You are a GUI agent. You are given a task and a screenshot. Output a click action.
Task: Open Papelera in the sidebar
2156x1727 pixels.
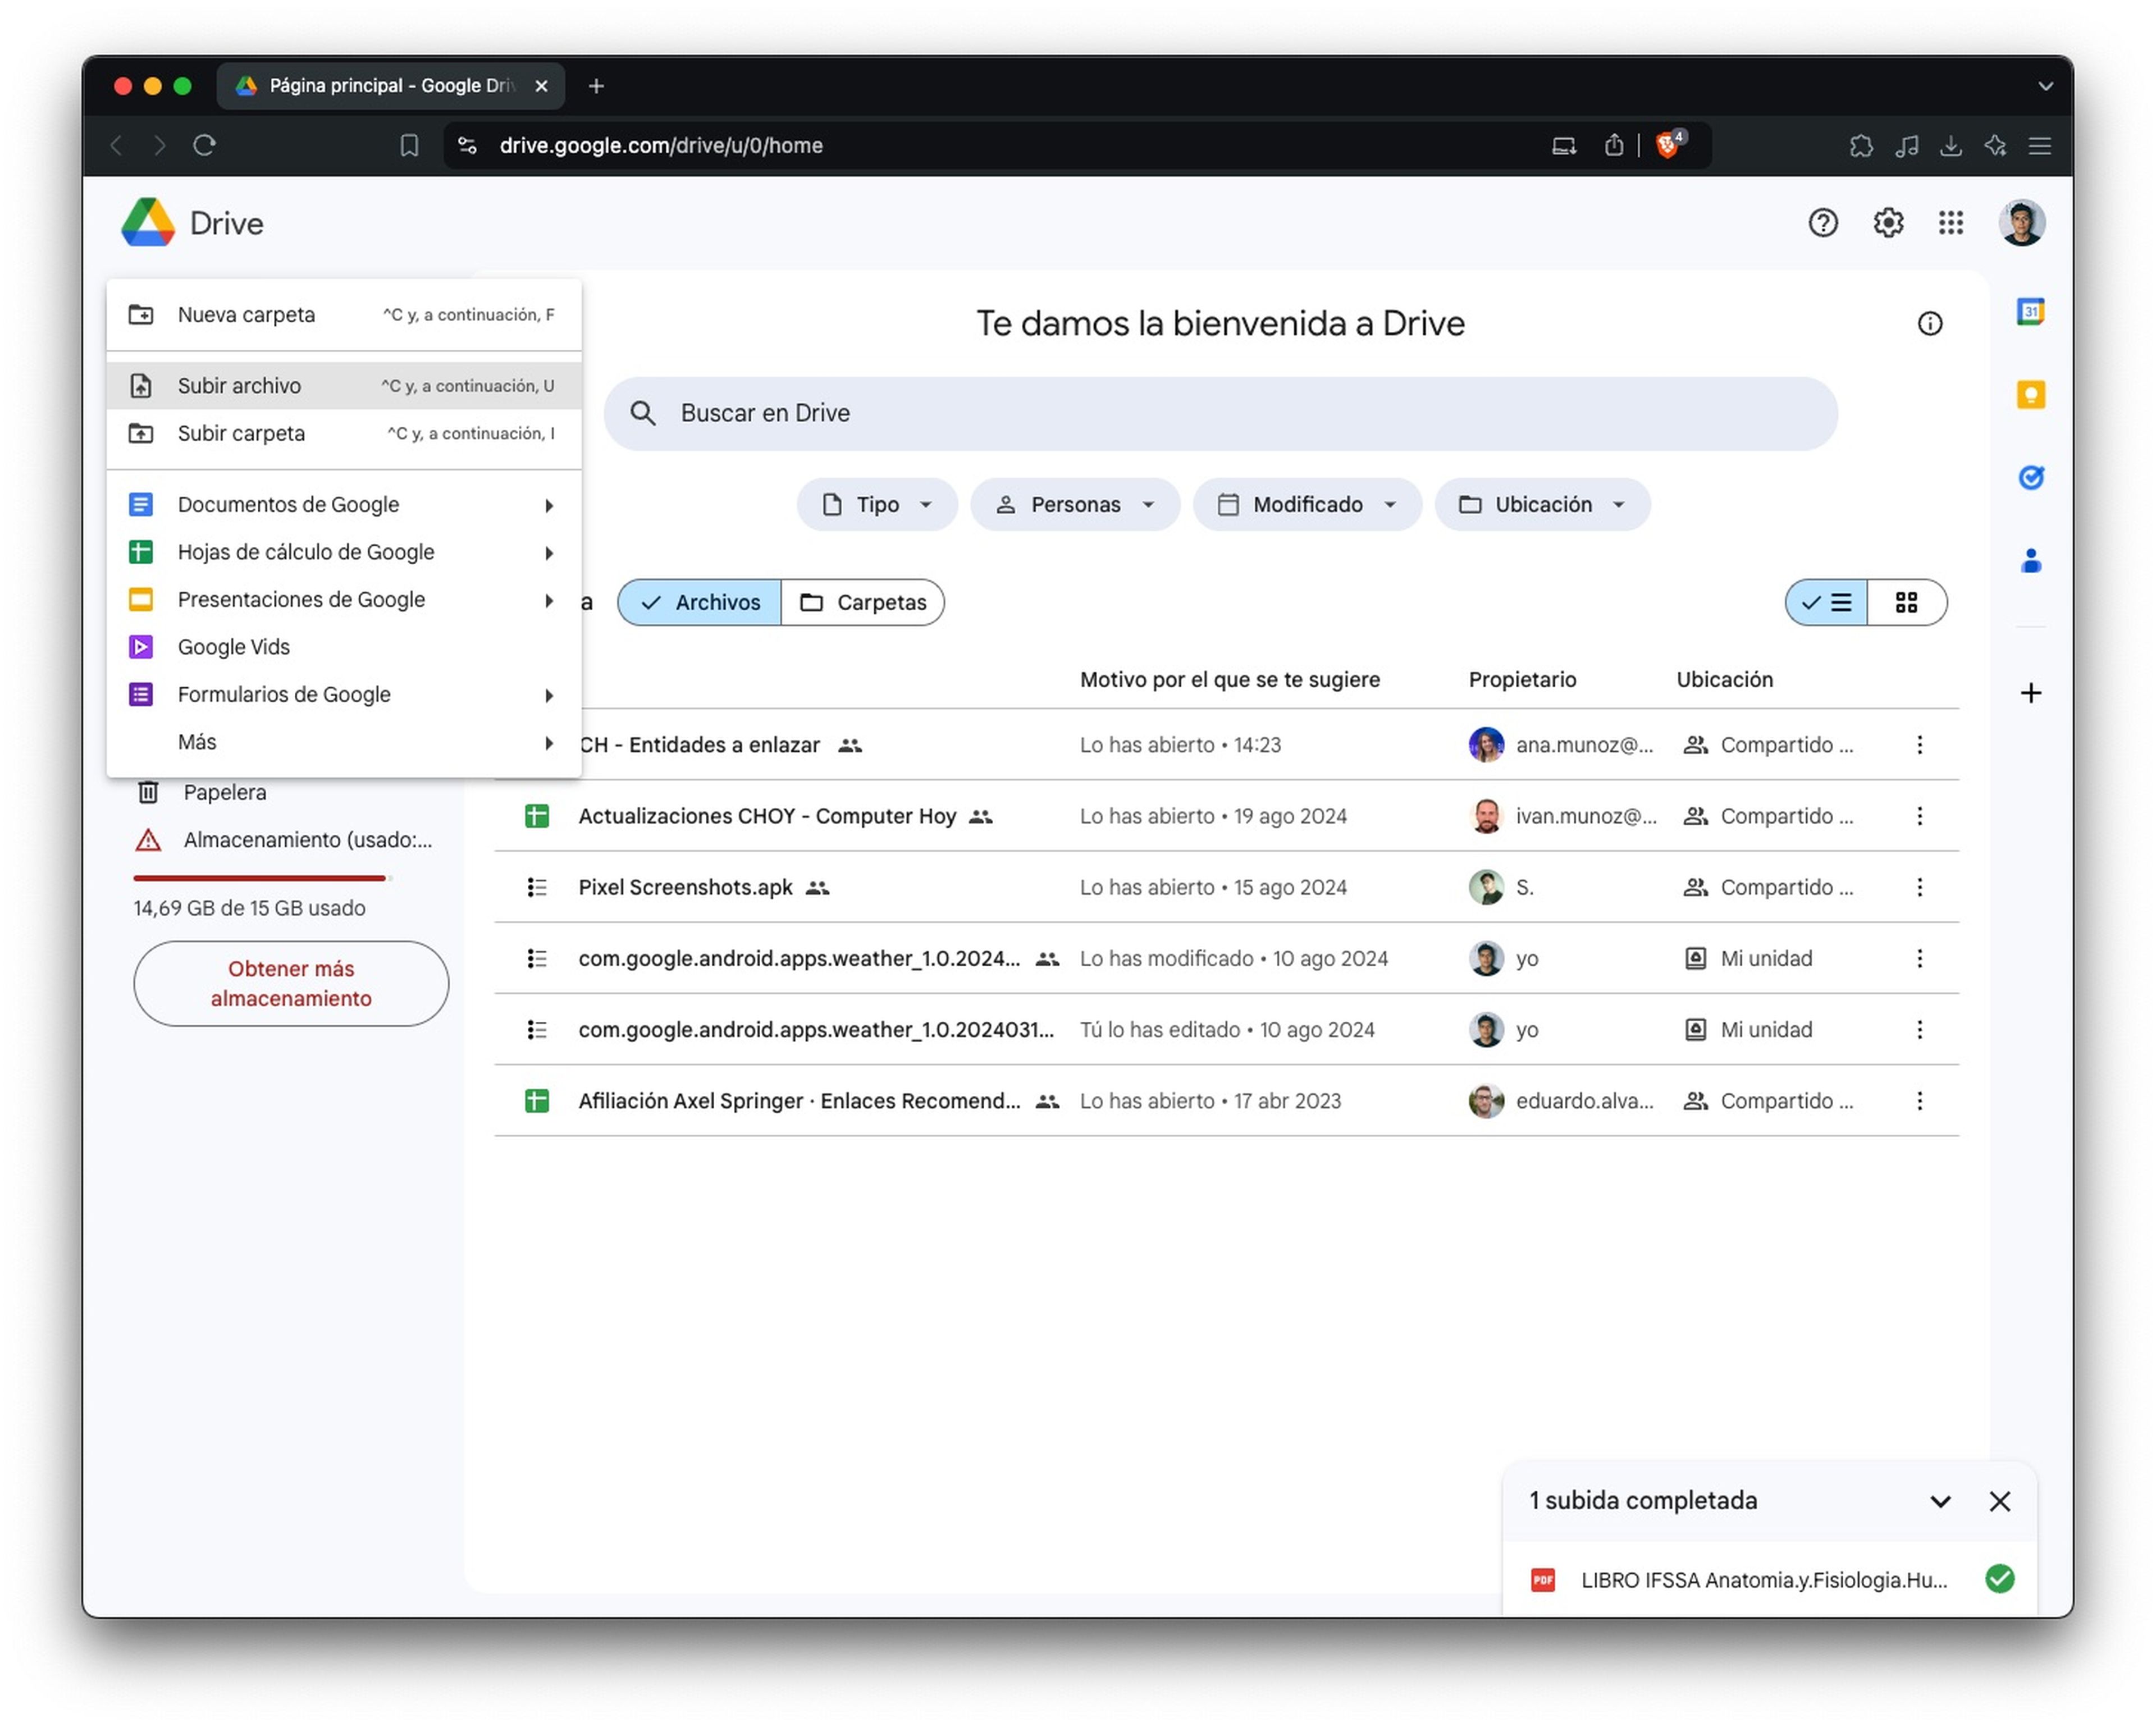click(x=225, y=792)
